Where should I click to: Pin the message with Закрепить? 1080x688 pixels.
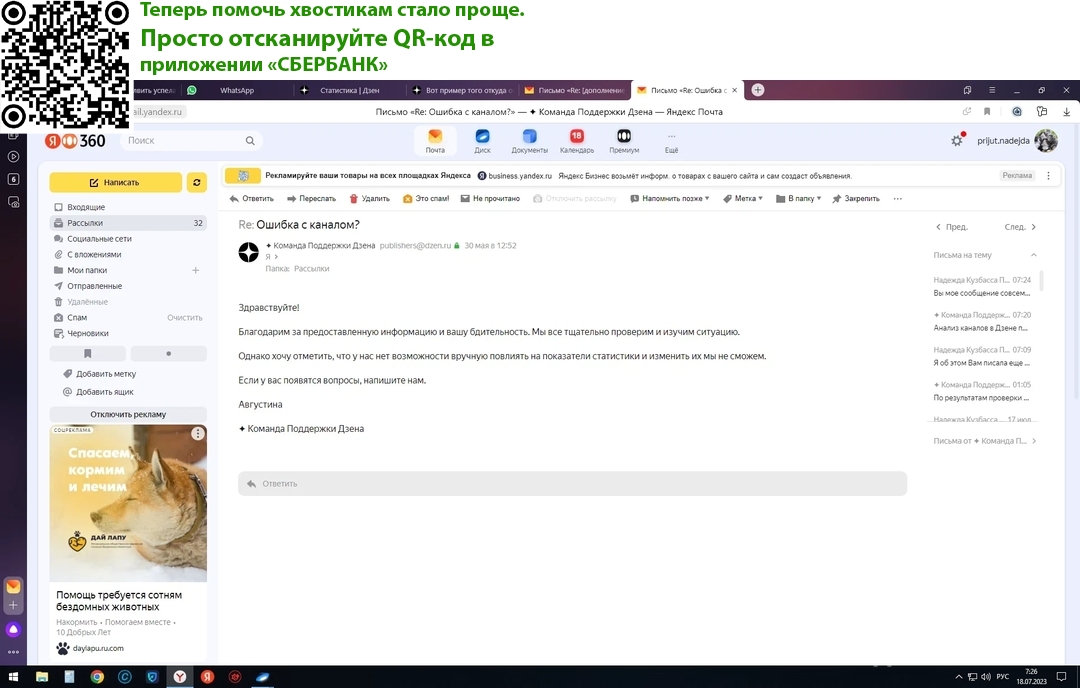coord(855,198)
